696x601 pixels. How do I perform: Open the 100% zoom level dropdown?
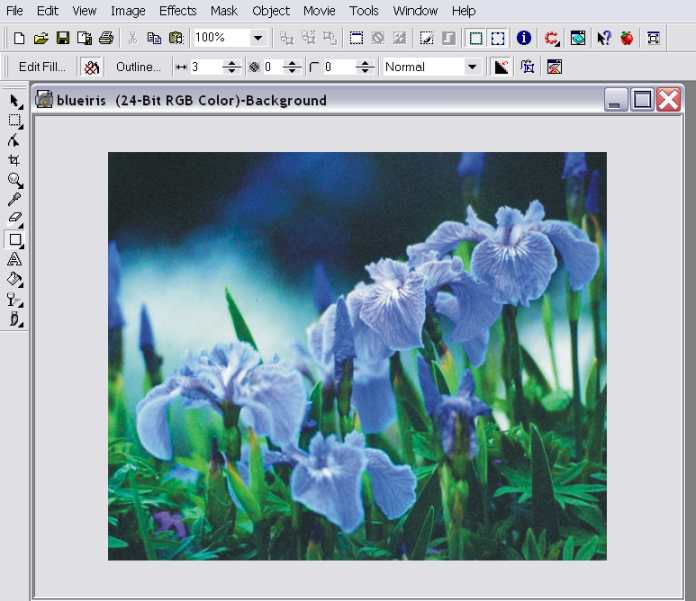[x=258, y=38]
